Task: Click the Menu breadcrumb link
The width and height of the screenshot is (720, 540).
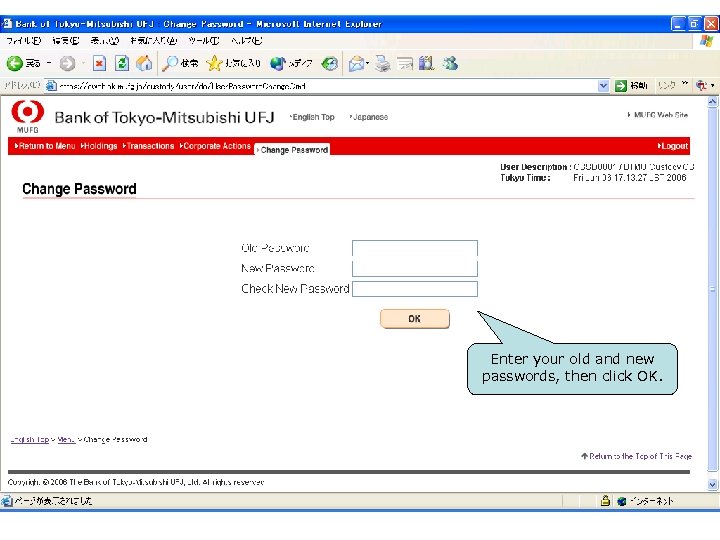Action: tap(66, 439)
